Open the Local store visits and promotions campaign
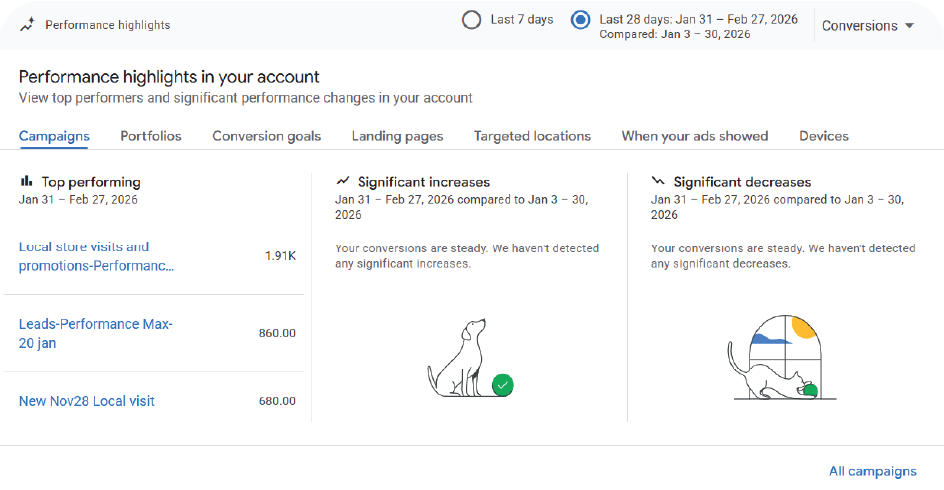This screenshot has width=944, height=490. [96, 256]
